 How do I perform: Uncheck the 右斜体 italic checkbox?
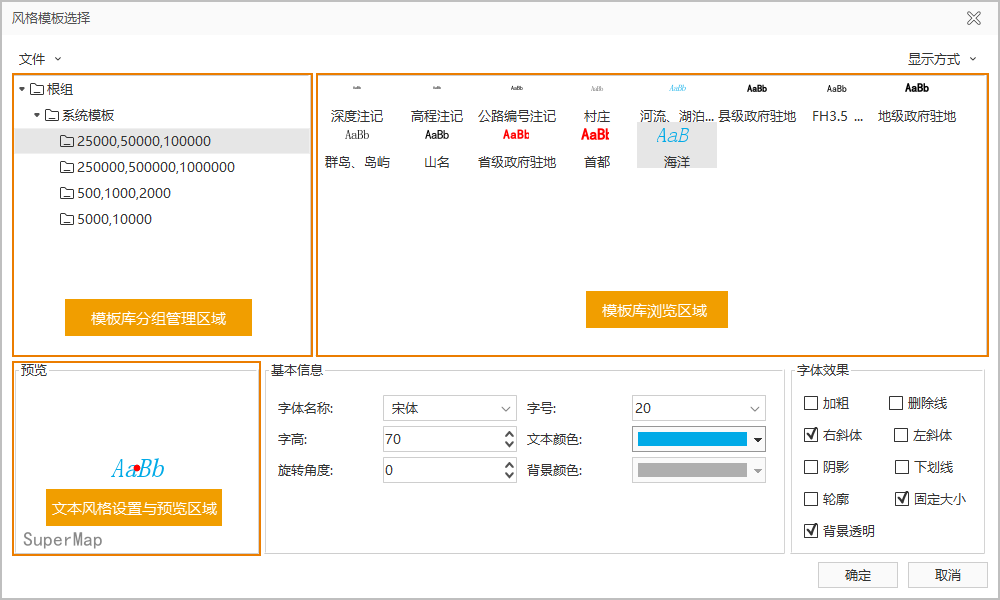pyautogui.click(x=810, y=436)
